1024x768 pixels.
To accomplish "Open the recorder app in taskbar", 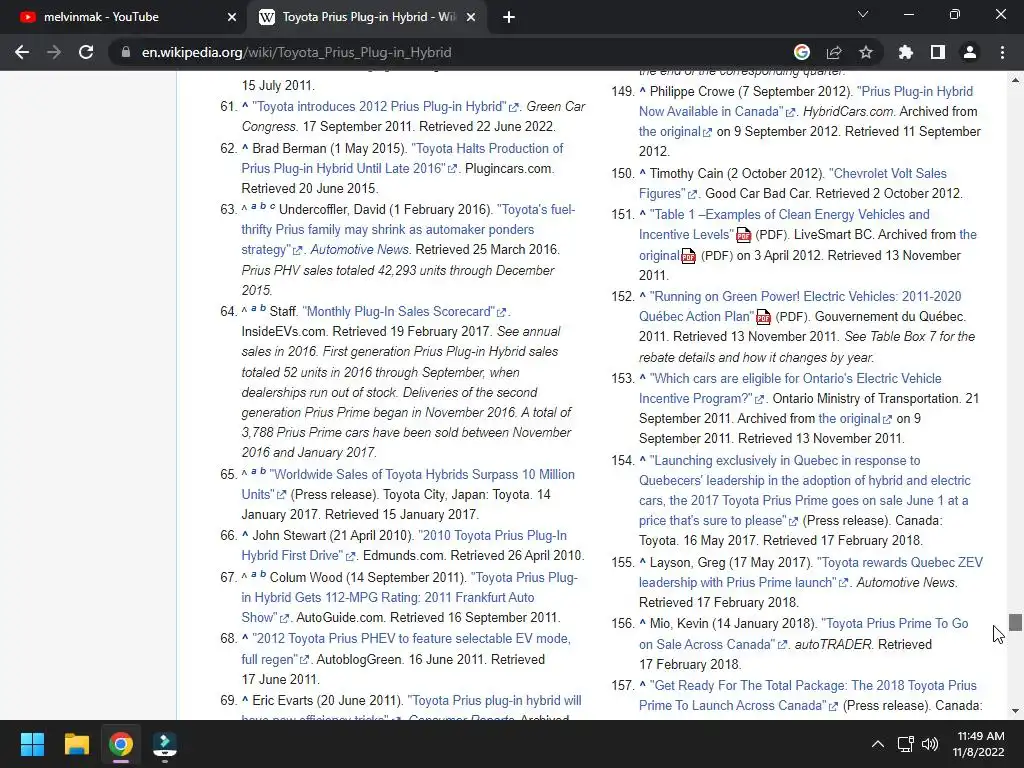I will 165,745.
